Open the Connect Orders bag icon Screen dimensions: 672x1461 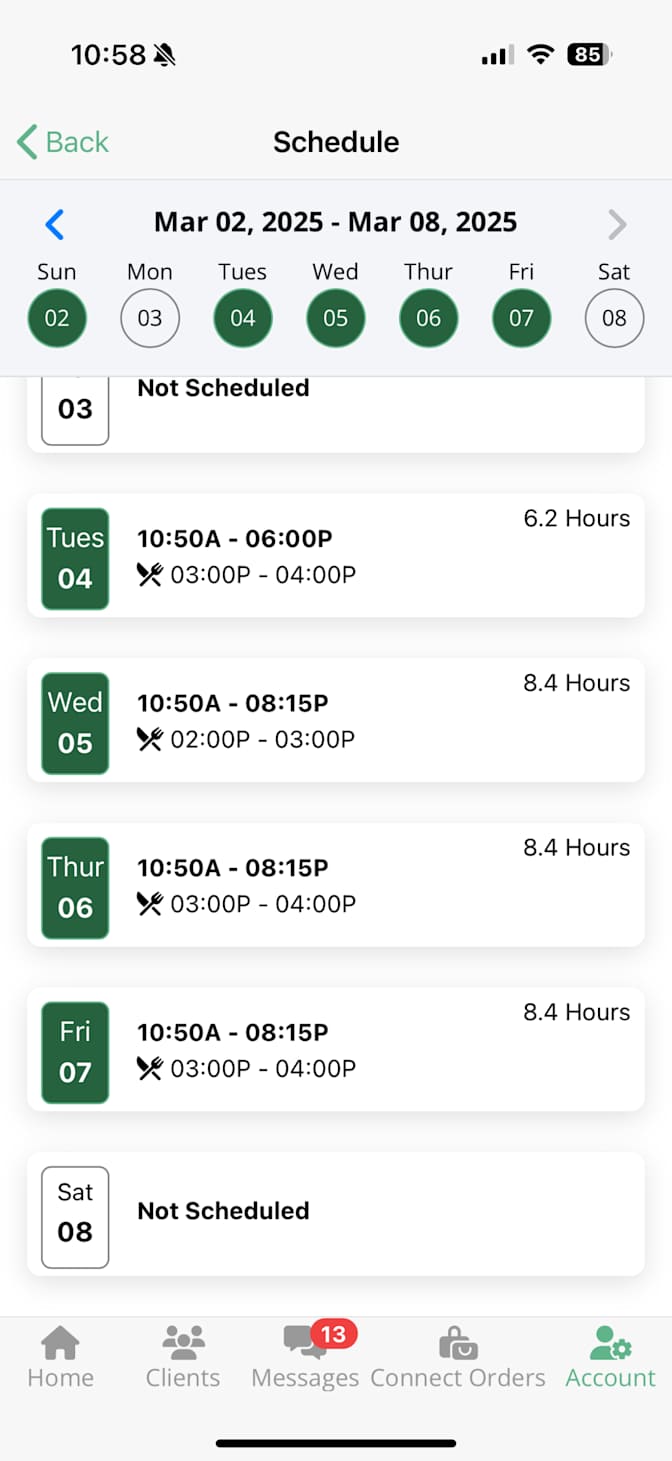click(458, 1342)
